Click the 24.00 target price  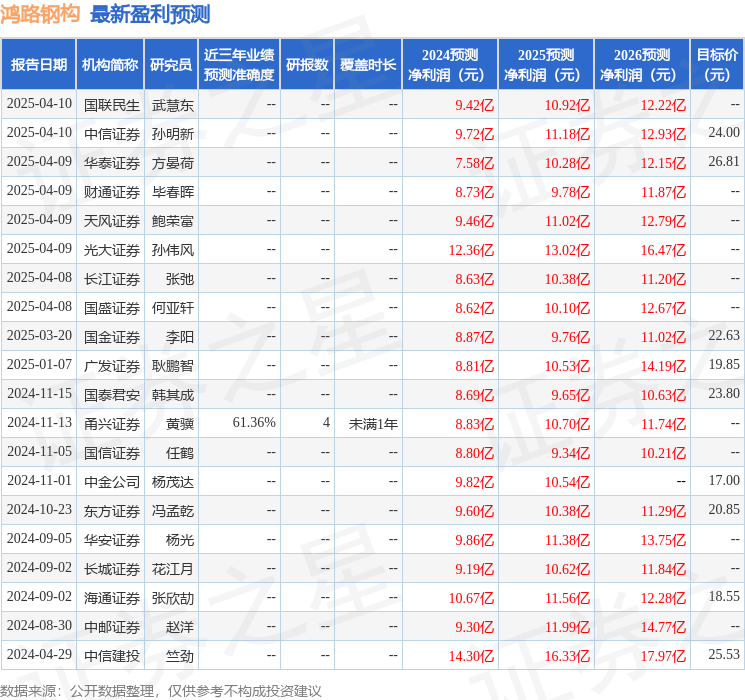[x=724, y=132]
